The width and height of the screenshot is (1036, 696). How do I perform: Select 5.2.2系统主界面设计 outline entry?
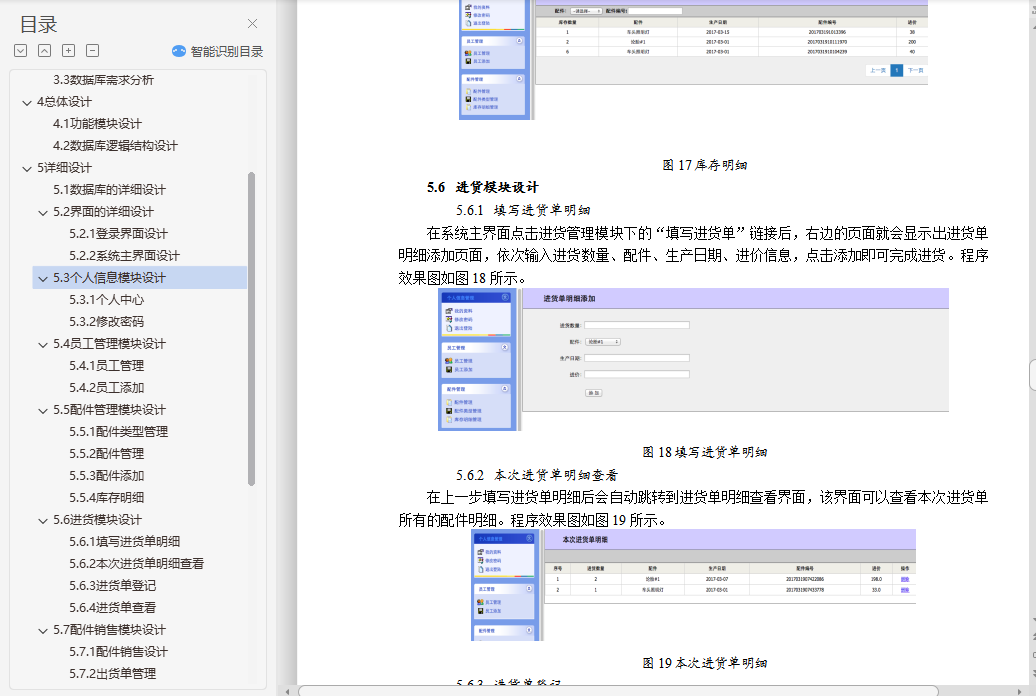pyautogui.click(x=124, y=255)
